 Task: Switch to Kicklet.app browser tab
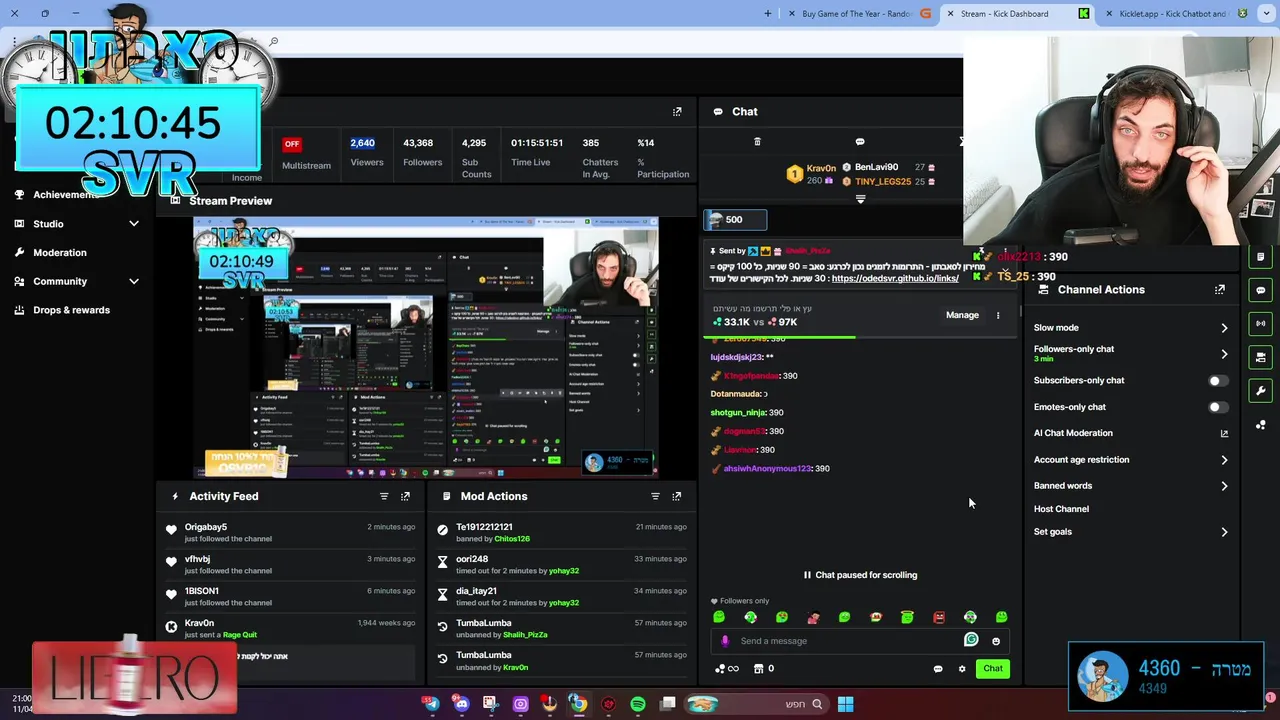(x=1174, y=14)
